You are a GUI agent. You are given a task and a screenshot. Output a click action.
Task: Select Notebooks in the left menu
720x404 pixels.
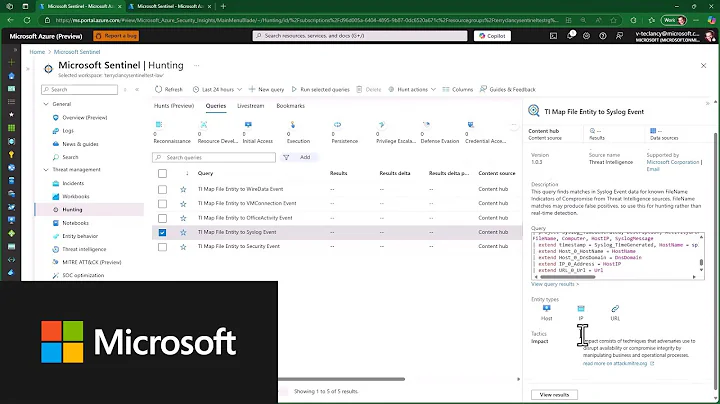tap(75, 223)
